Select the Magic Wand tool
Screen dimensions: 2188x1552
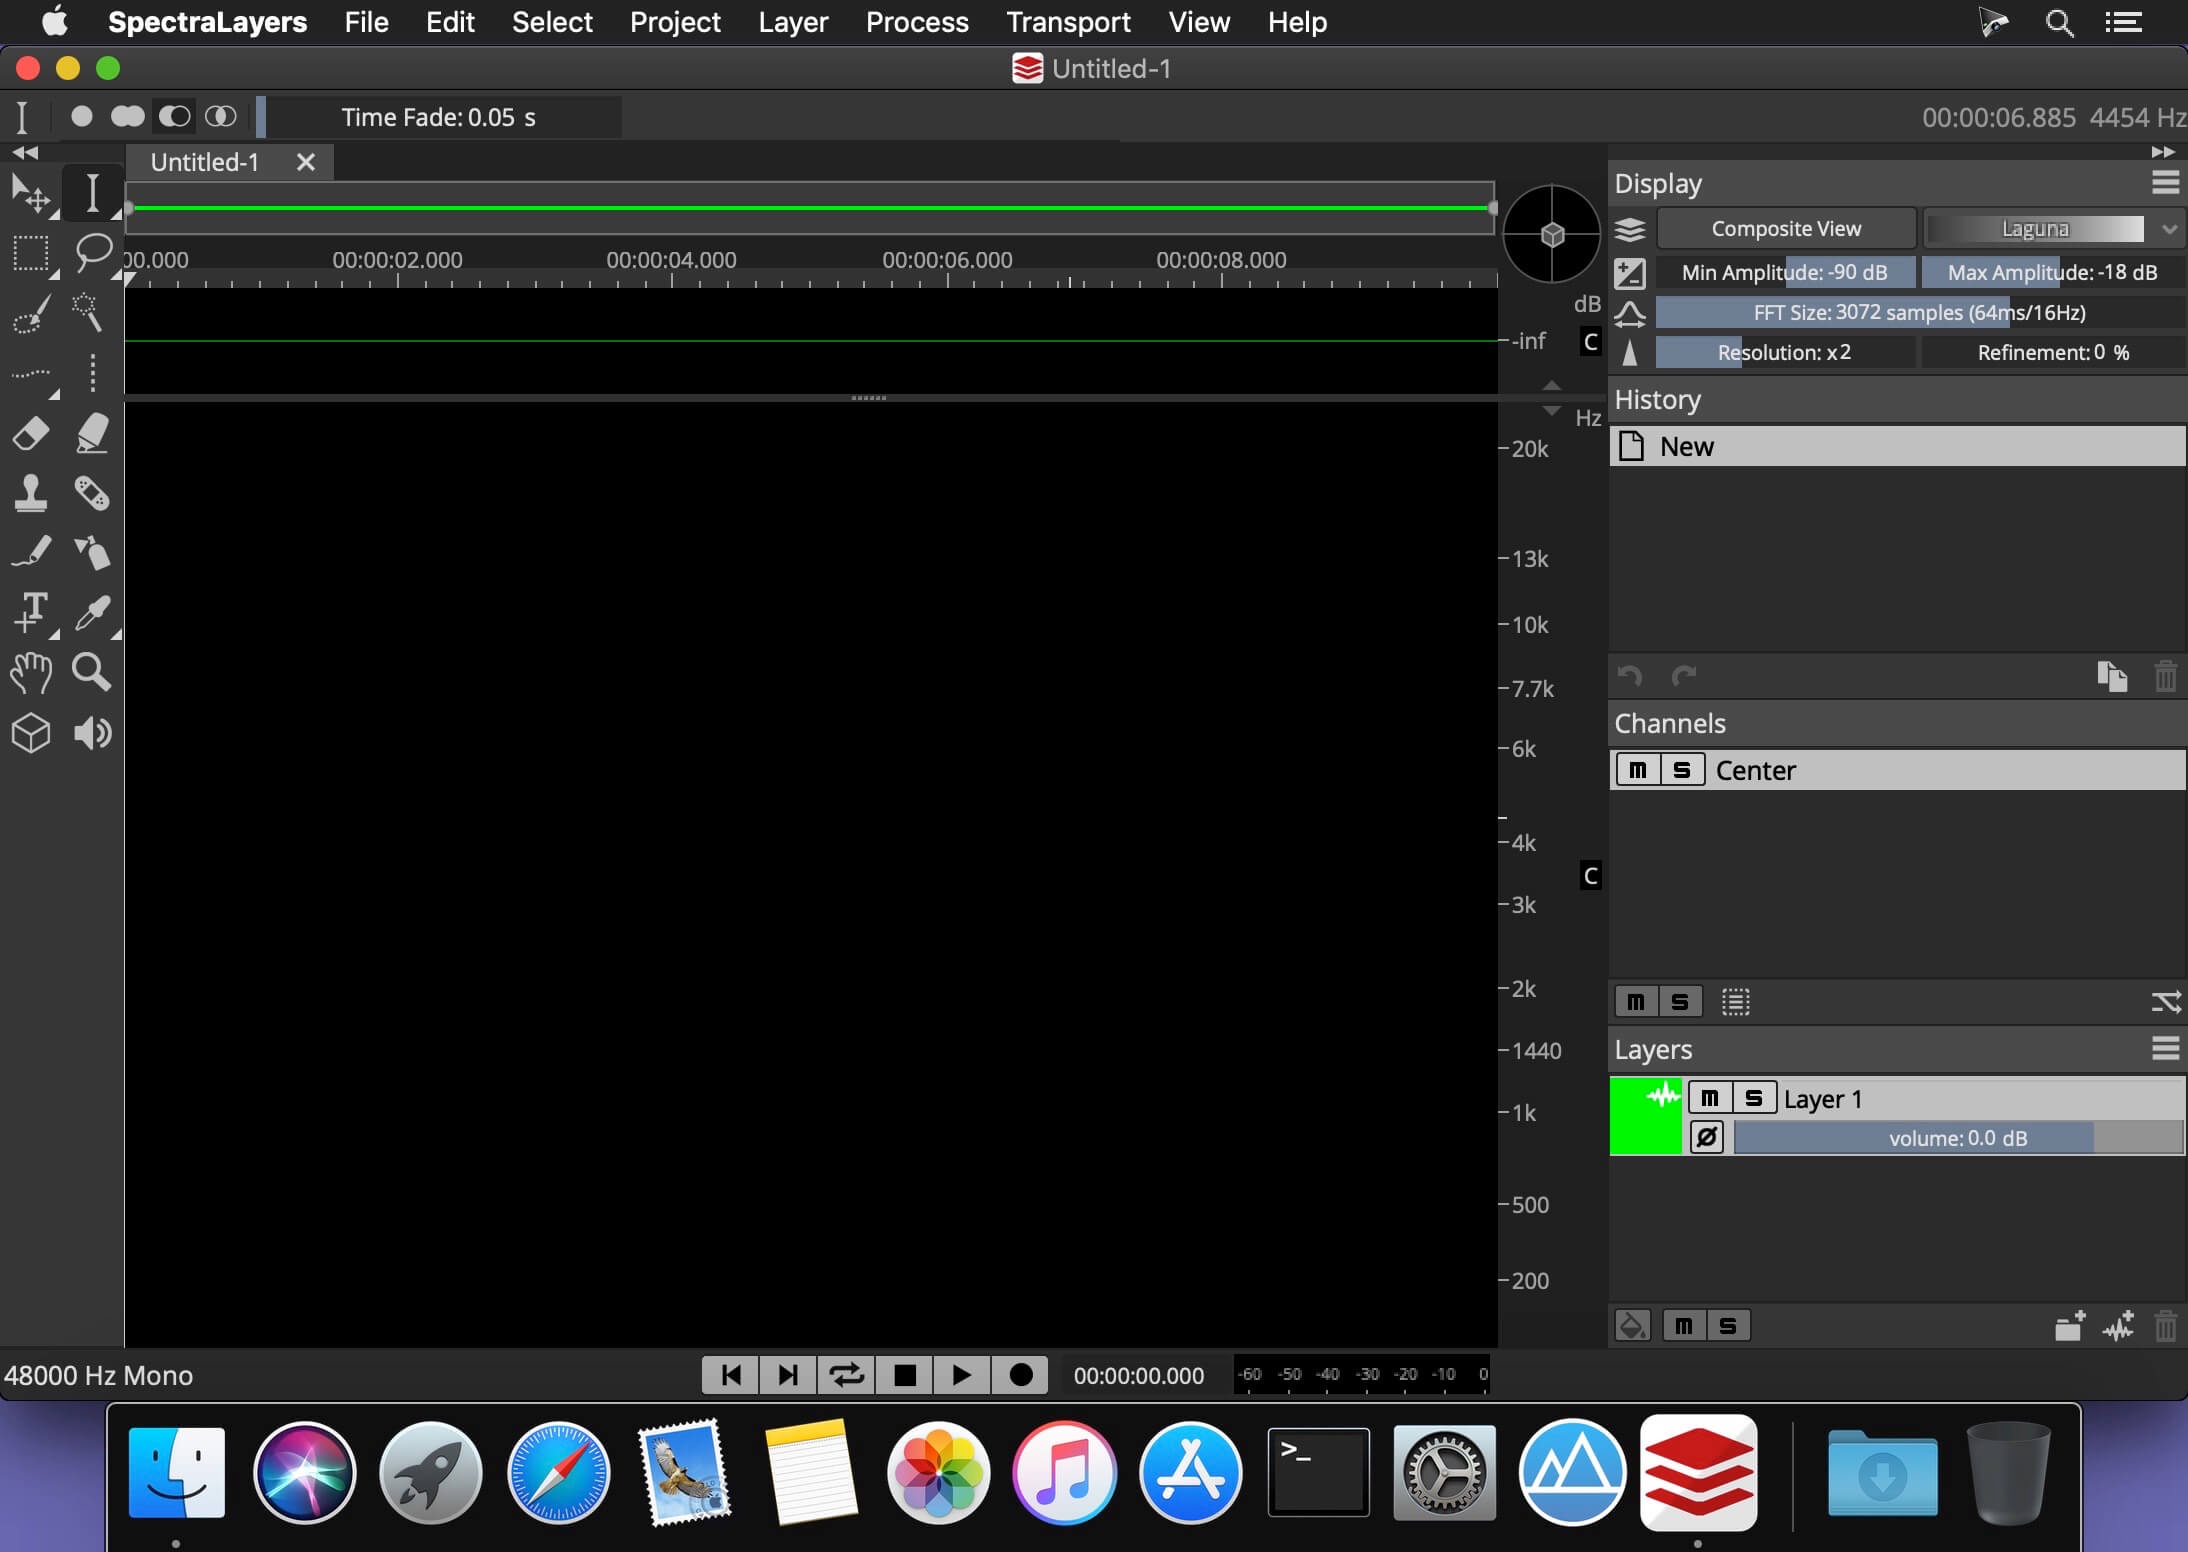click(x=88, y=313)
